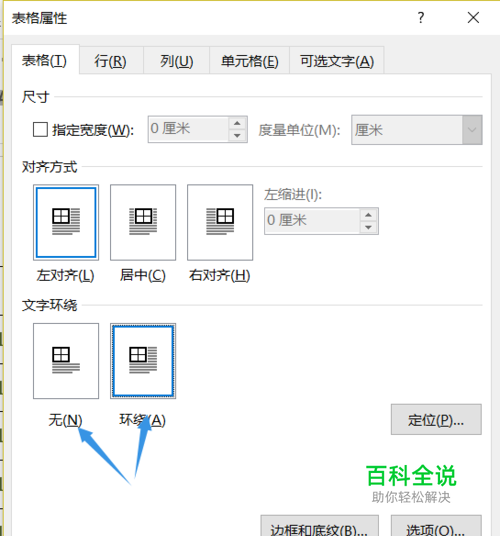Close the 表格属性 dialog
The image size is (500, 536).
473,17
